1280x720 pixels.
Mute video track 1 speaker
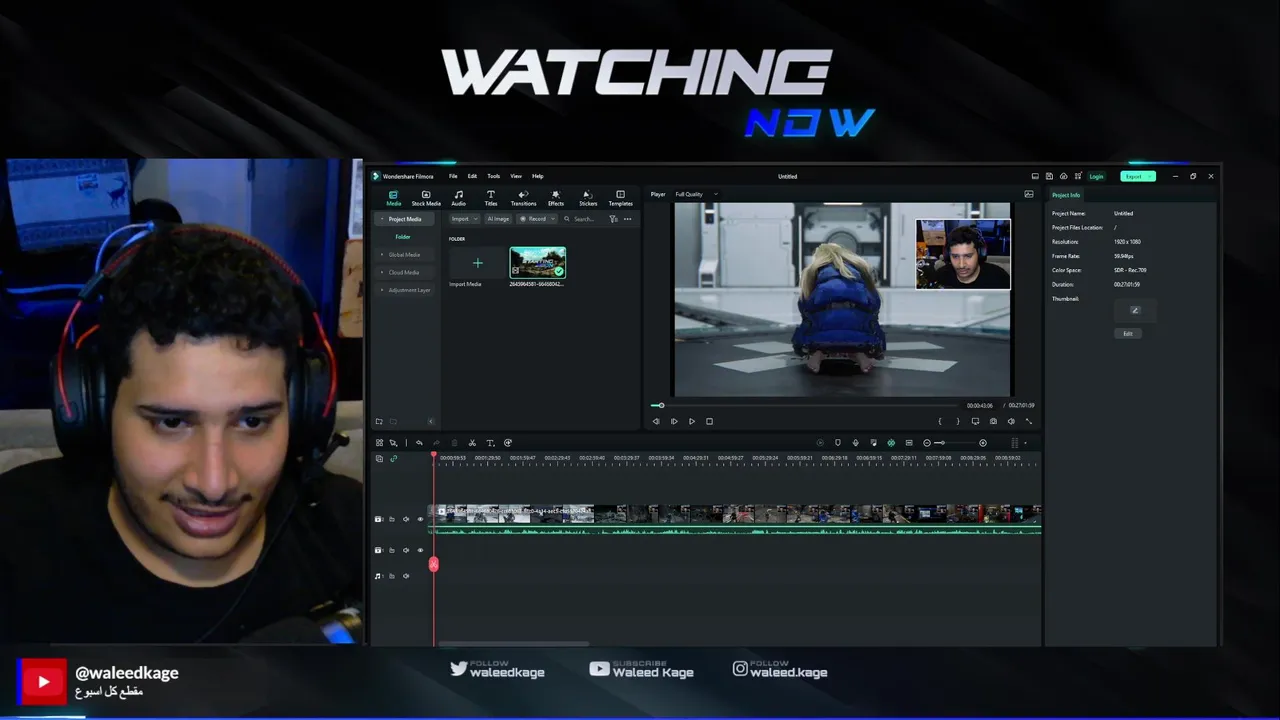(x=406, y=550)
